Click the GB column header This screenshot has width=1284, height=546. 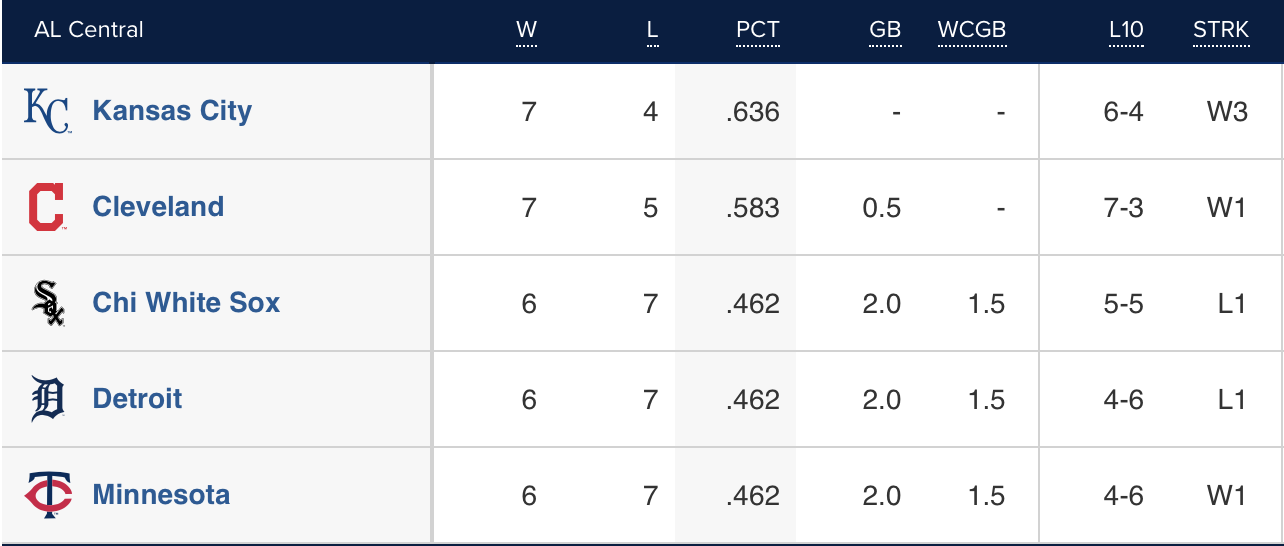pos(884,30)
